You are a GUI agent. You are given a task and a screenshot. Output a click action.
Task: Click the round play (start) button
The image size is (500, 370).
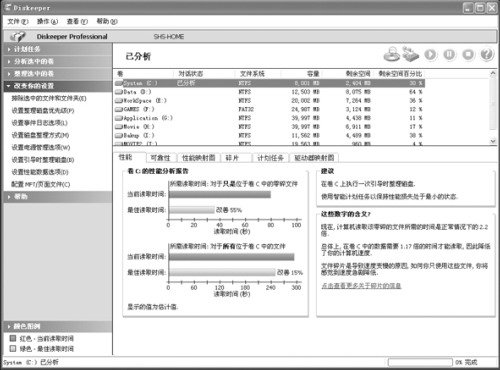click(x=430, y=54)
